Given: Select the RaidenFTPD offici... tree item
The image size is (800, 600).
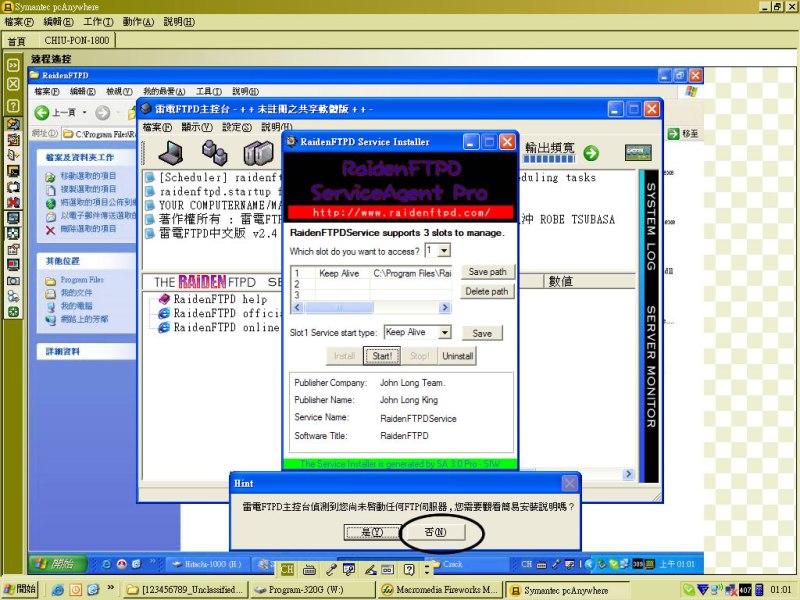Looking at the screenshot, I should [227, 313].
